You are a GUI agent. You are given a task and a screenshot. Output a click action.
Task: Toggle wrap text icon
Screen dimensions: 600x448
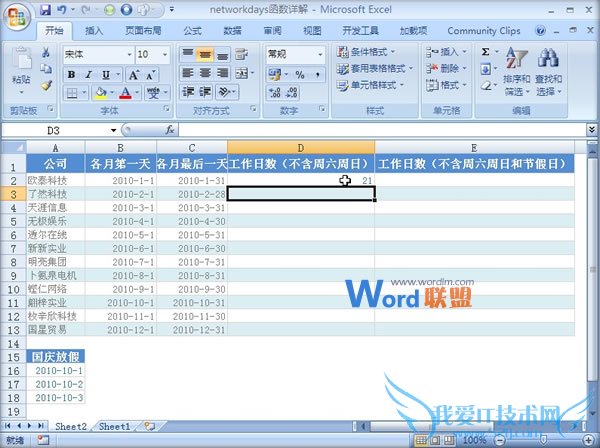point(241,54)
